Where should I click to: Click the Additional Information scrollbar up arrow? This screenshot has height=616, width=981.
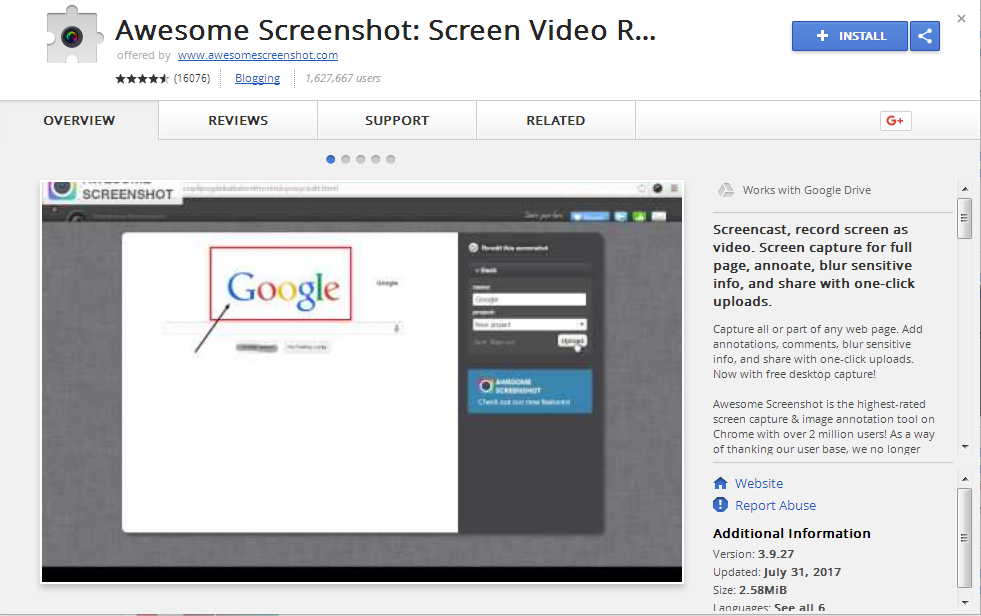click(x=965, y=479)
